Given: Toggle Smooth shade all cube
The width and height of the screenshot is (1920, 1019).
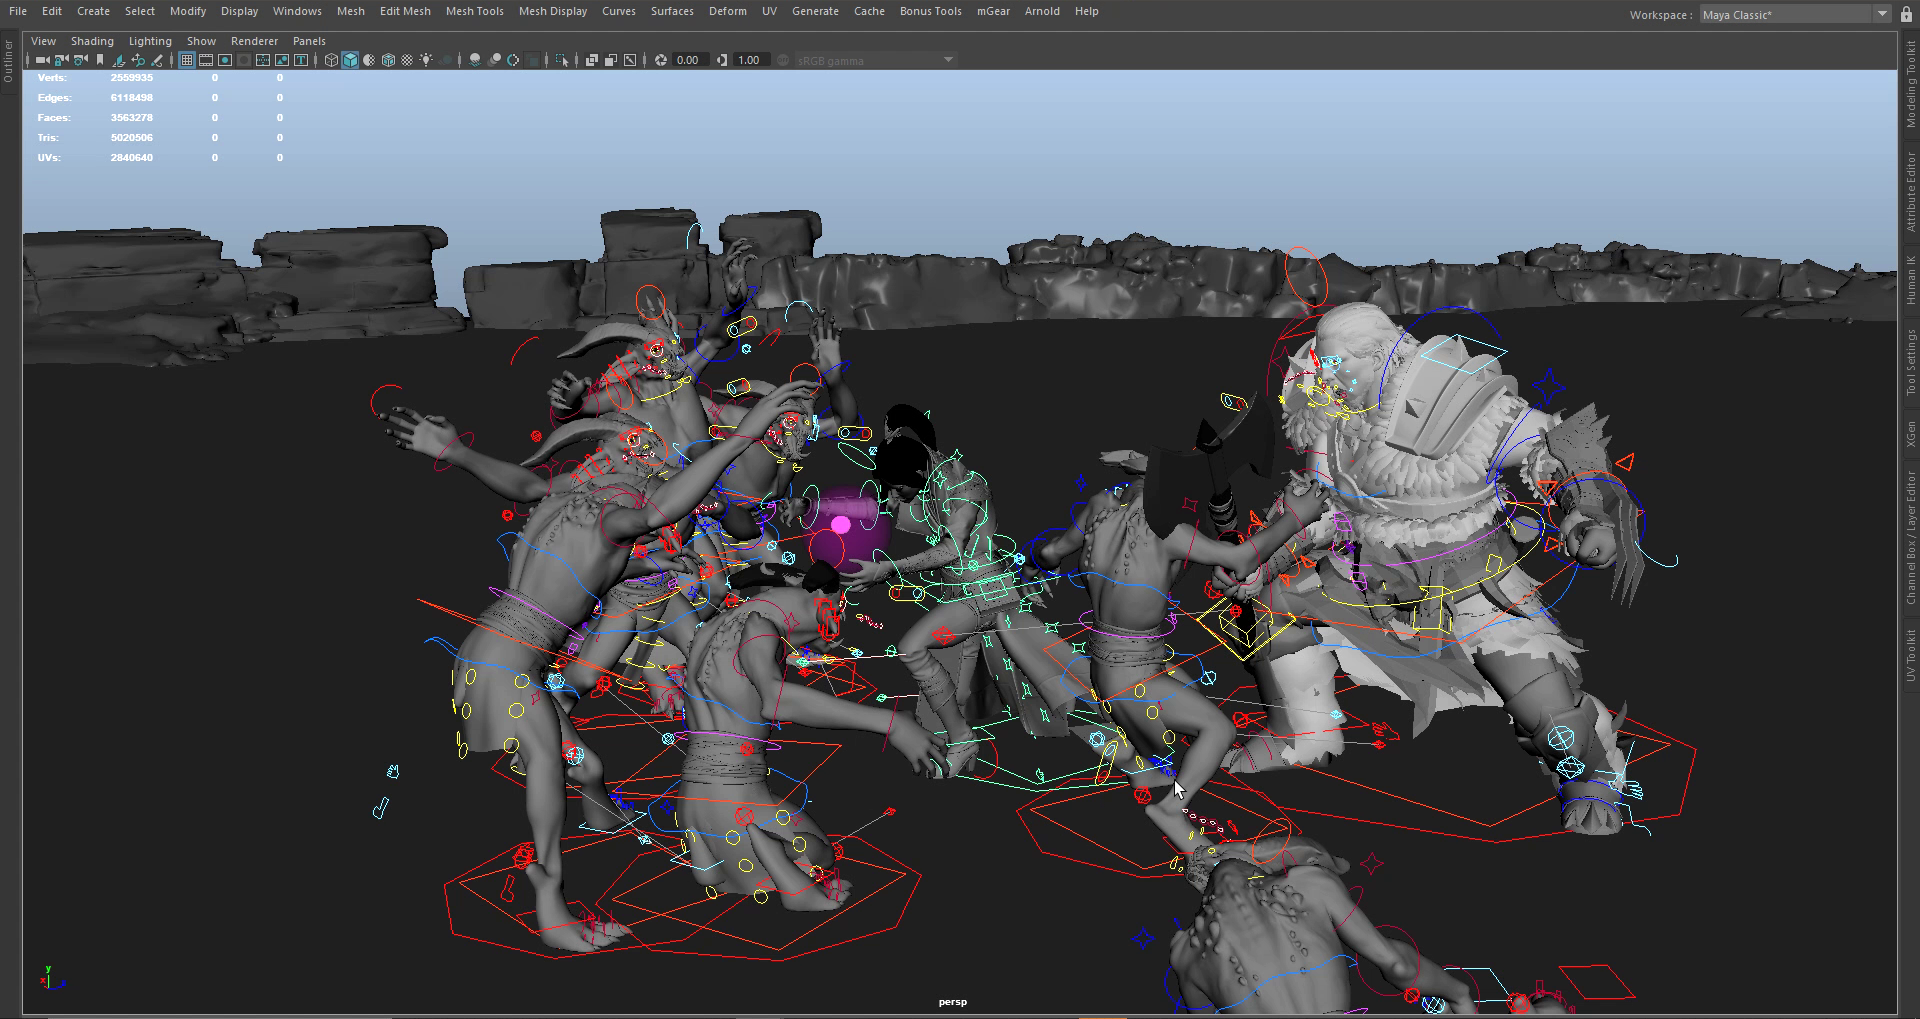Looking at the screenshot, I should (x=350, y=60).
